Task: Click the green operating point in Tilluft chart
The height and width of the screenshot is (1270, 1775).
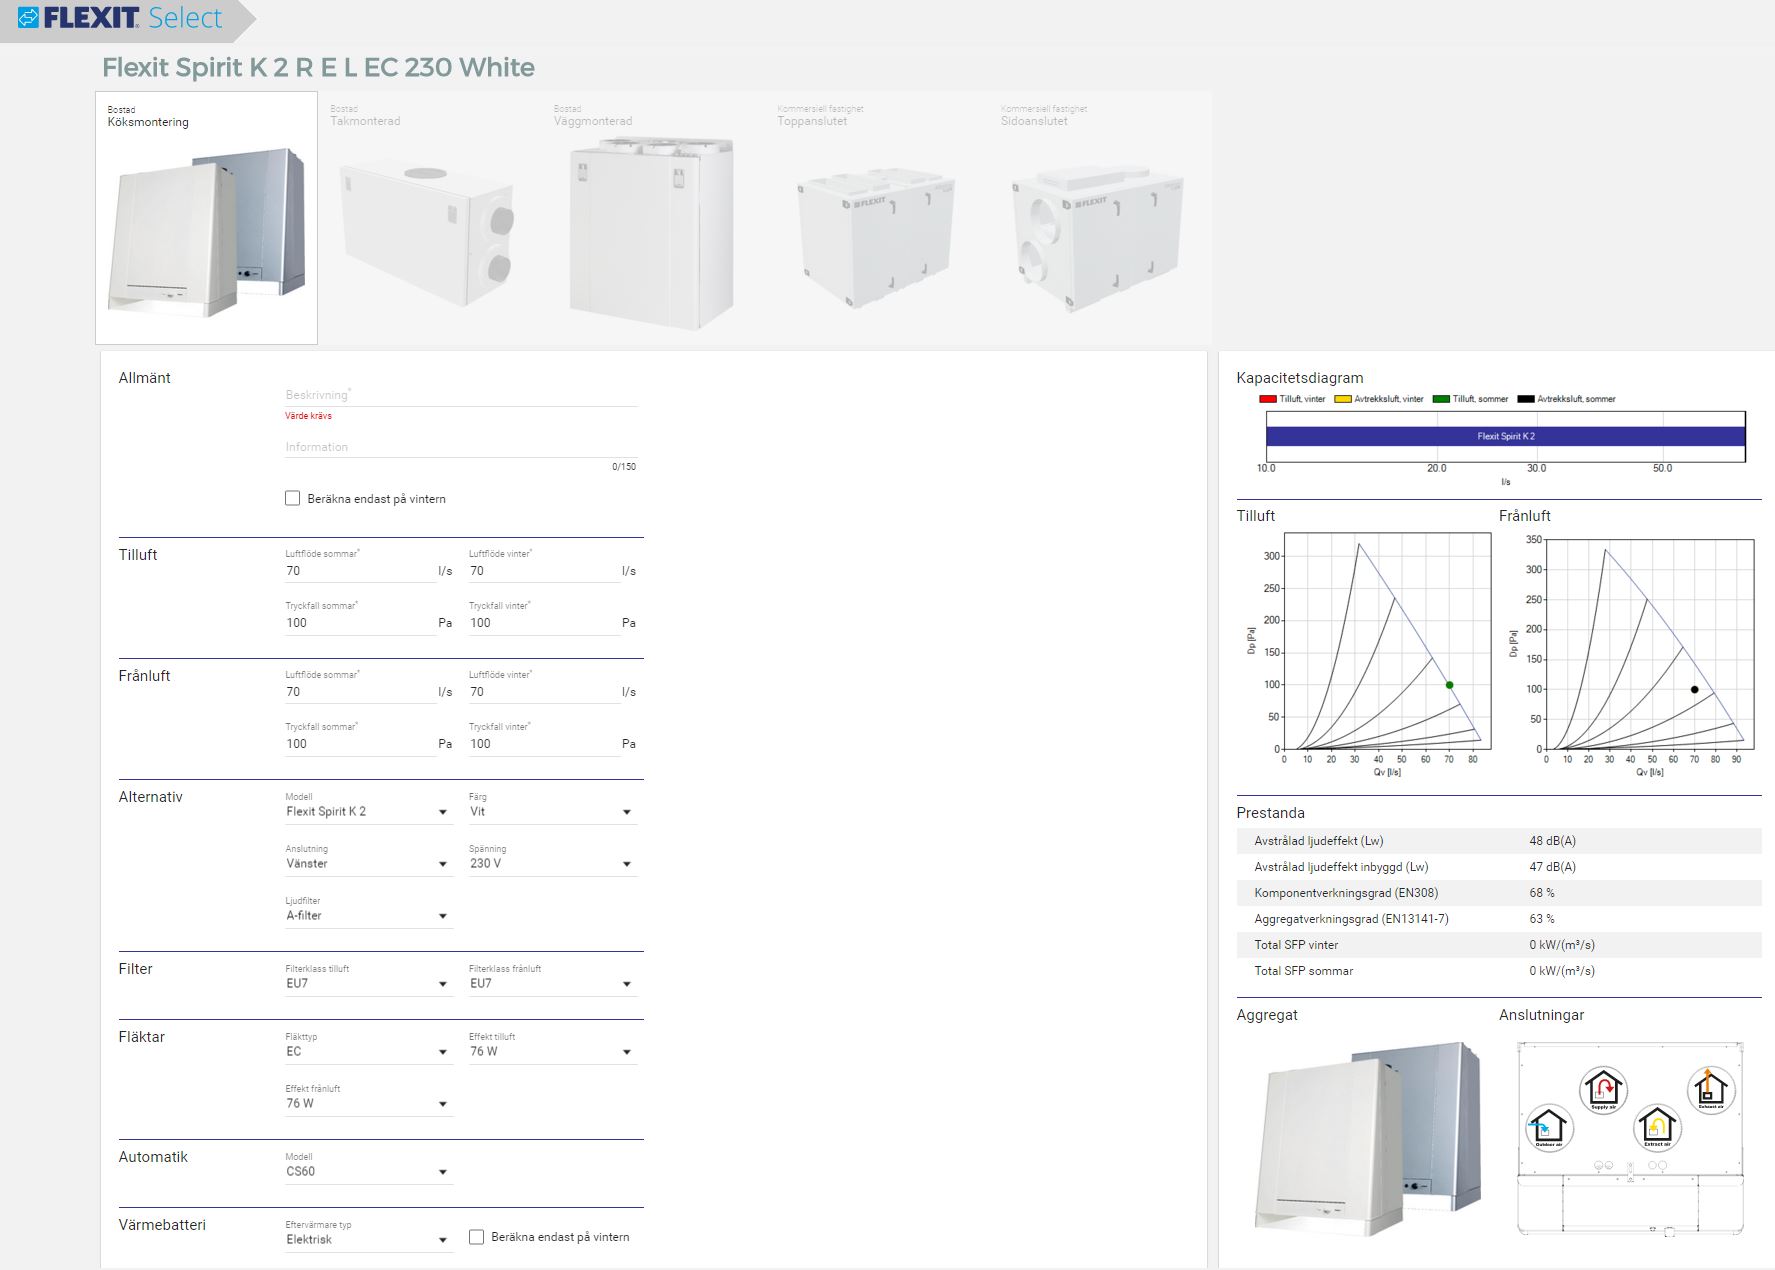Action: [x=1449, y=685]
